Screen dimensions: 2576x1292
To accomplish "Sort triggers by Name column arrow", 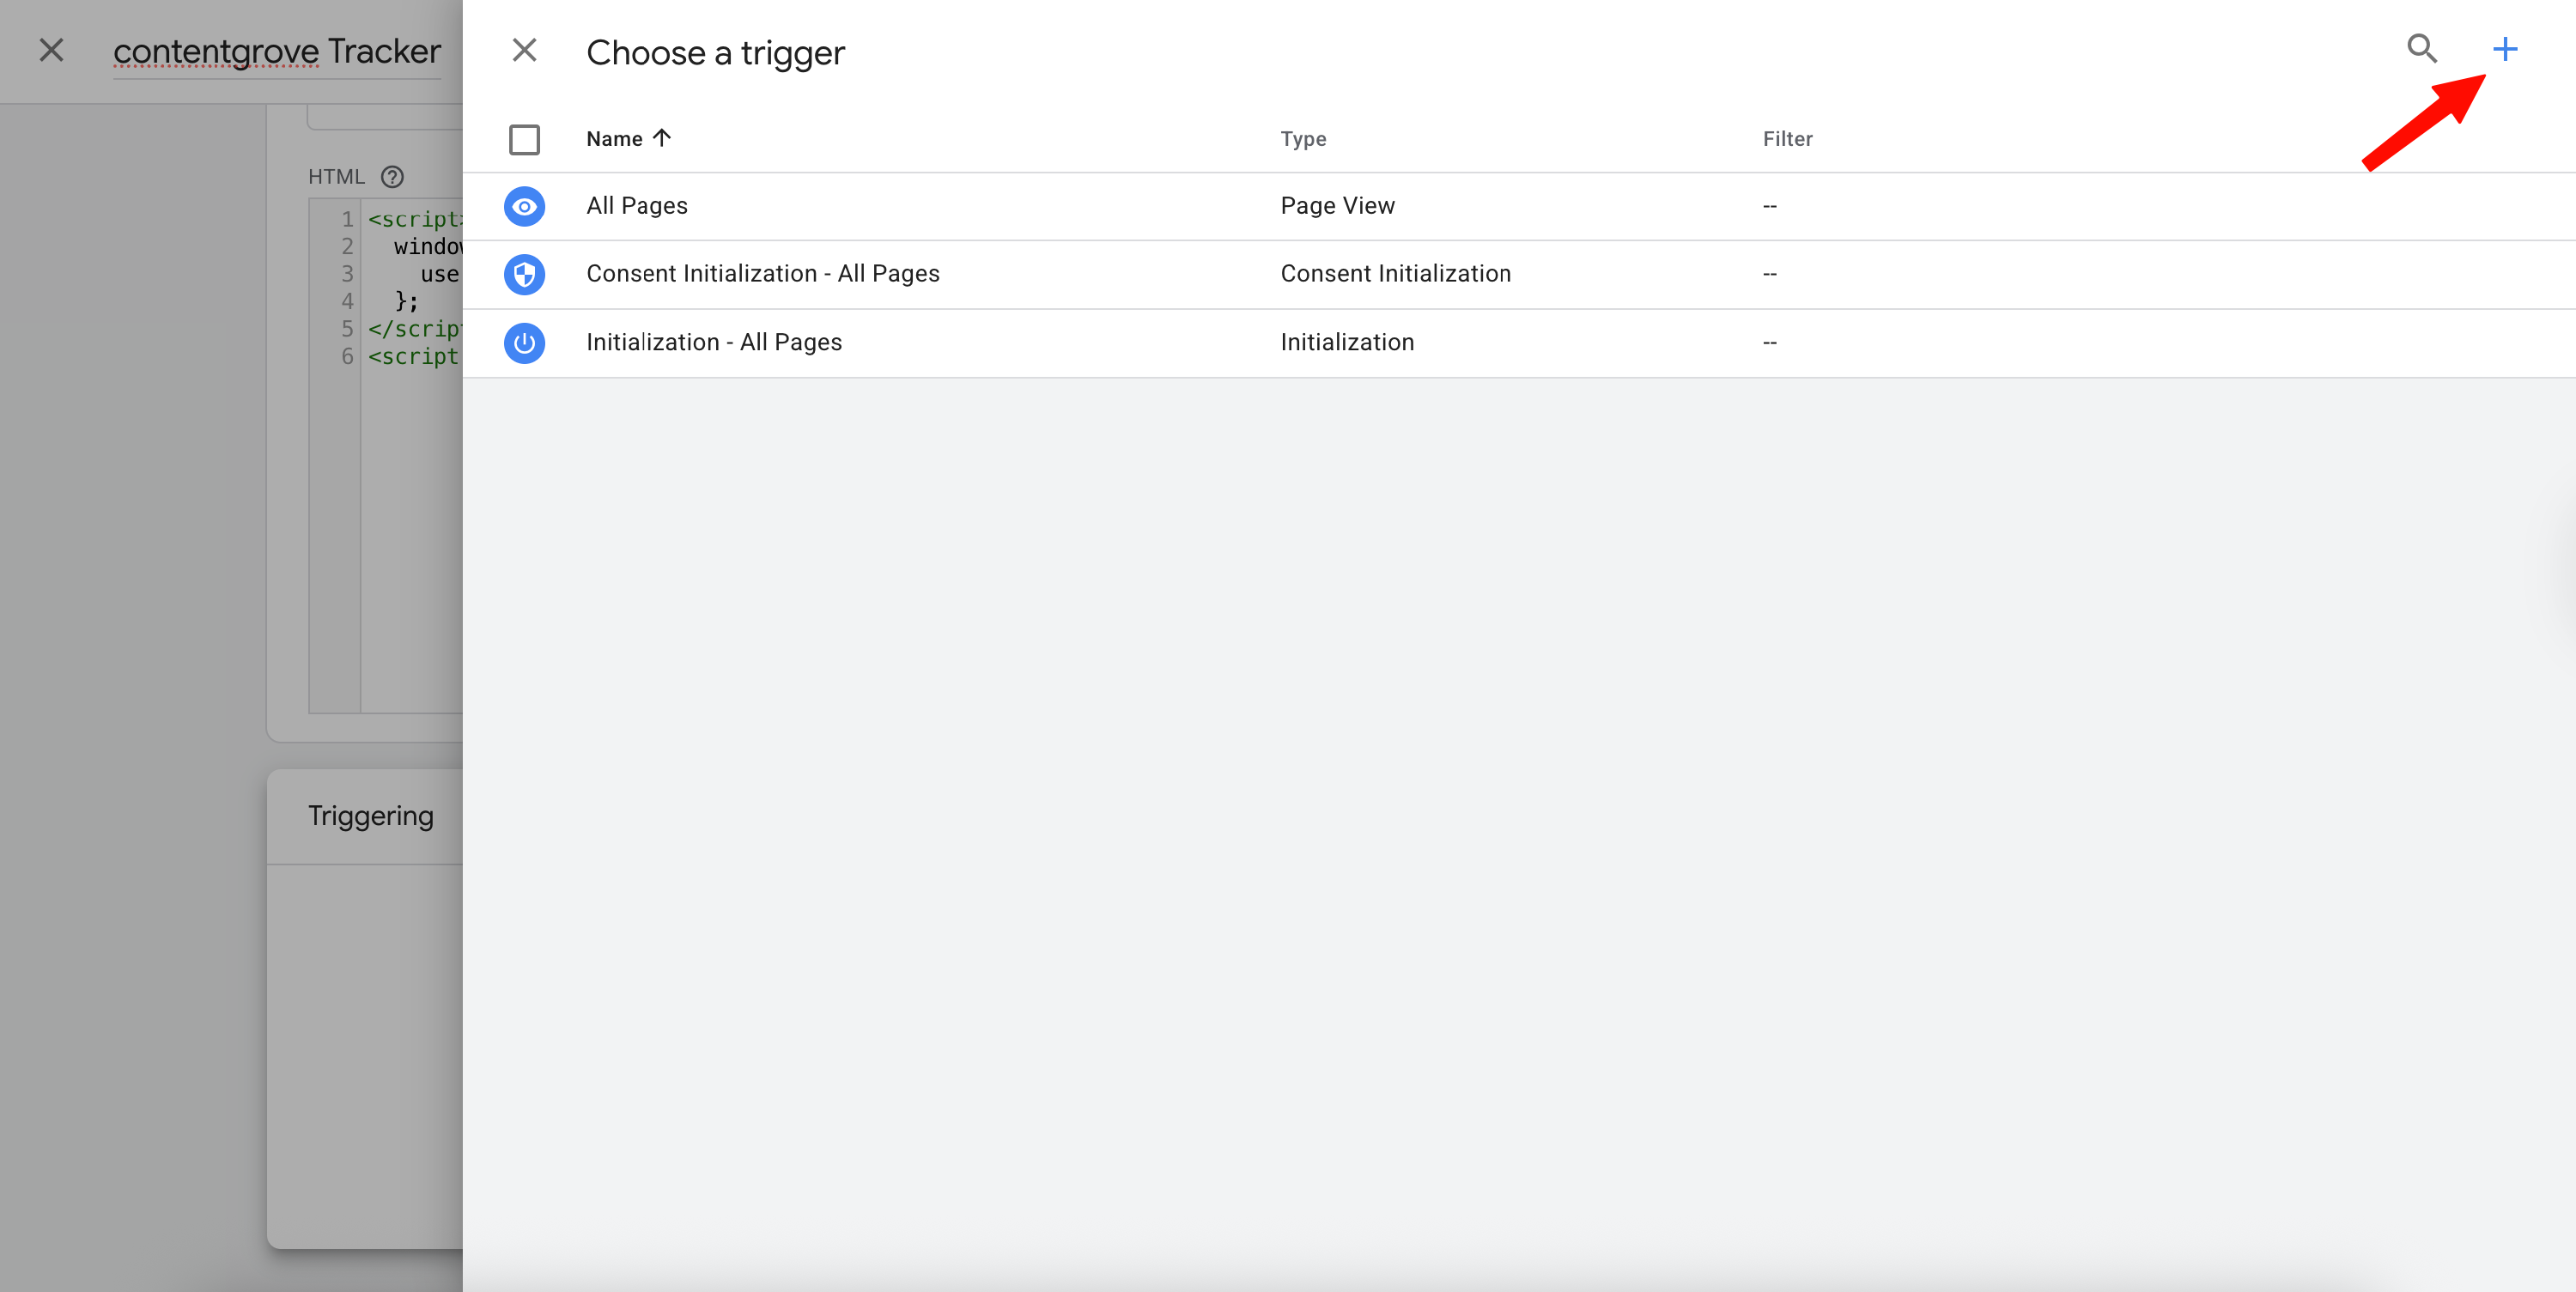I will click(661, 138).
